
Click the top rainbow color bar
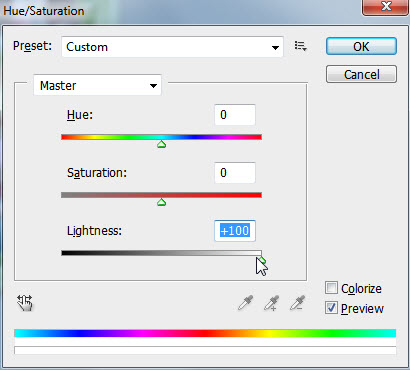pyautogui.click(x=205, y=333)
